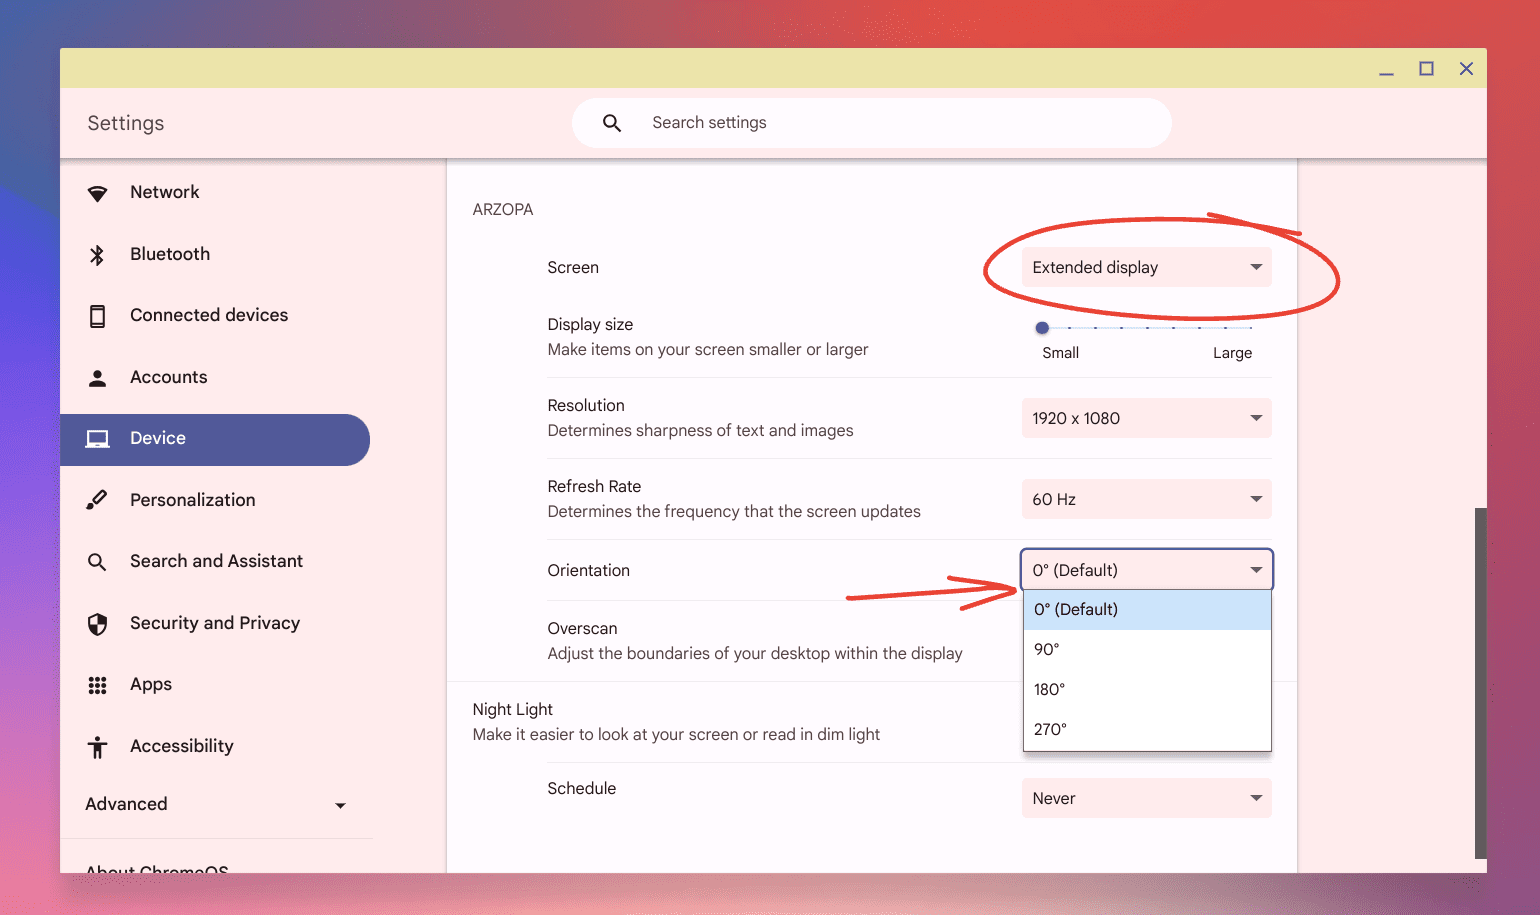Screen dimensions: 1540x915
Task: Click the ARZOPA display heading
Action: pyautogui.click(x=503, y=210)
